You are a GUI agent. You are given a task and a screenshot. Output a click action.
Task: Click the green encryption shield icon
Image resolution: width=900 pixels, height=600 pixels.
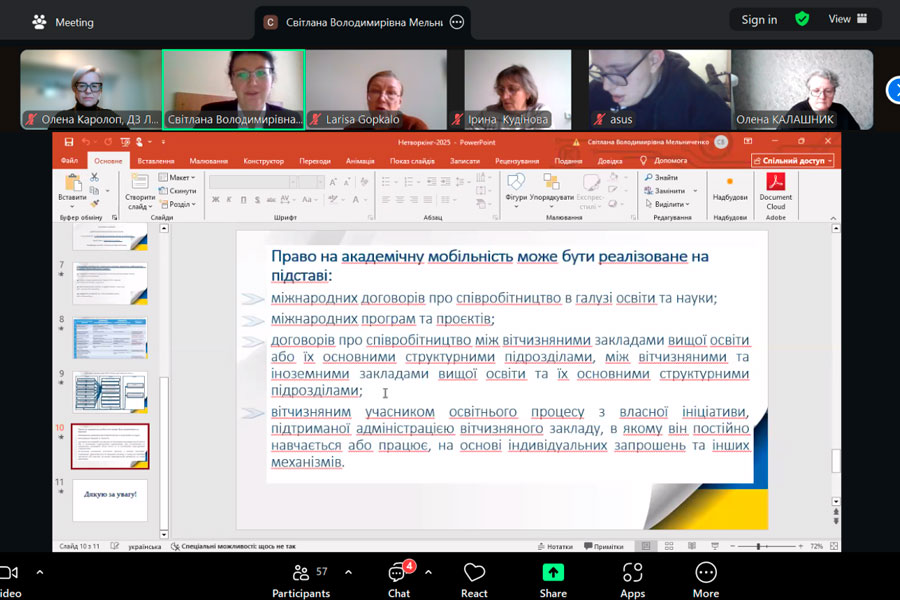pyautogui.click(x=802, y=19)
